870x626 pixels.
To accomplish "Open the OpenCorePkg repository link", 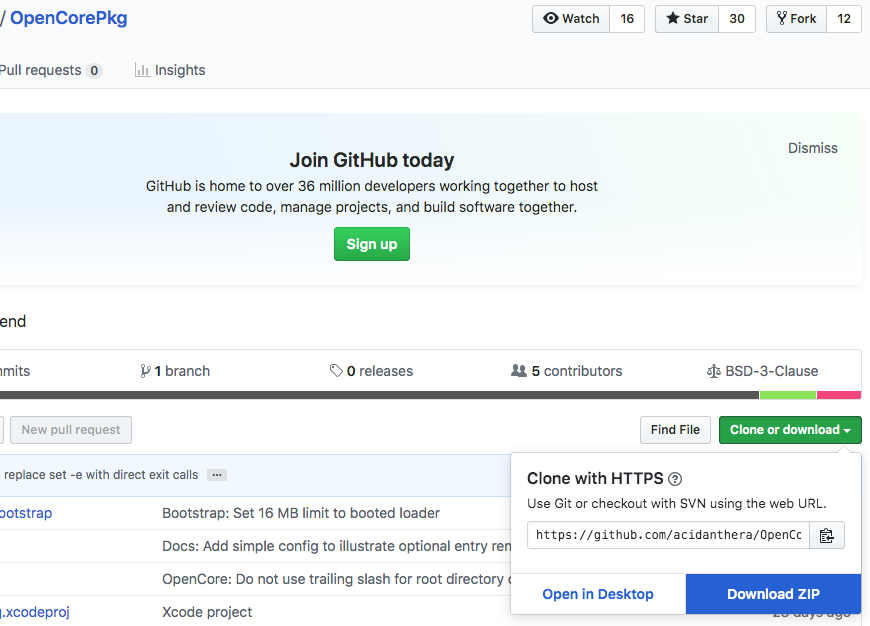I will 69,18.
